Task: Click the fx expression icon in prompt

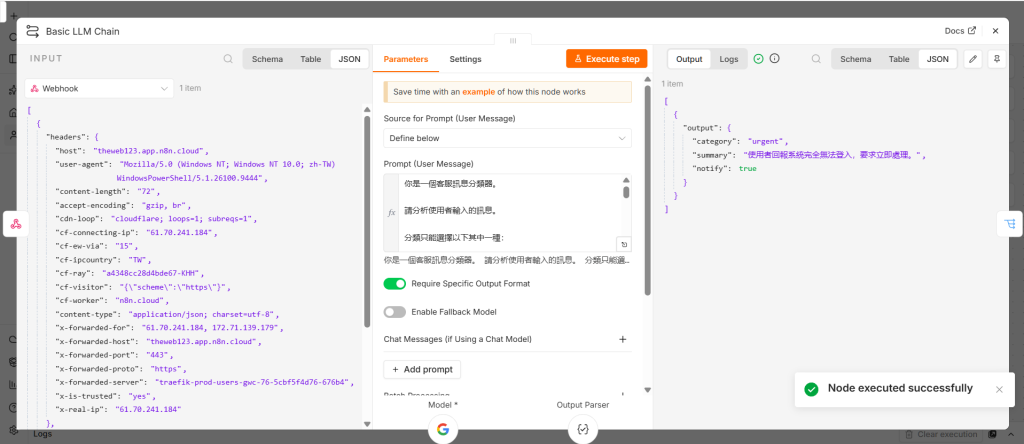Action: 392,213
